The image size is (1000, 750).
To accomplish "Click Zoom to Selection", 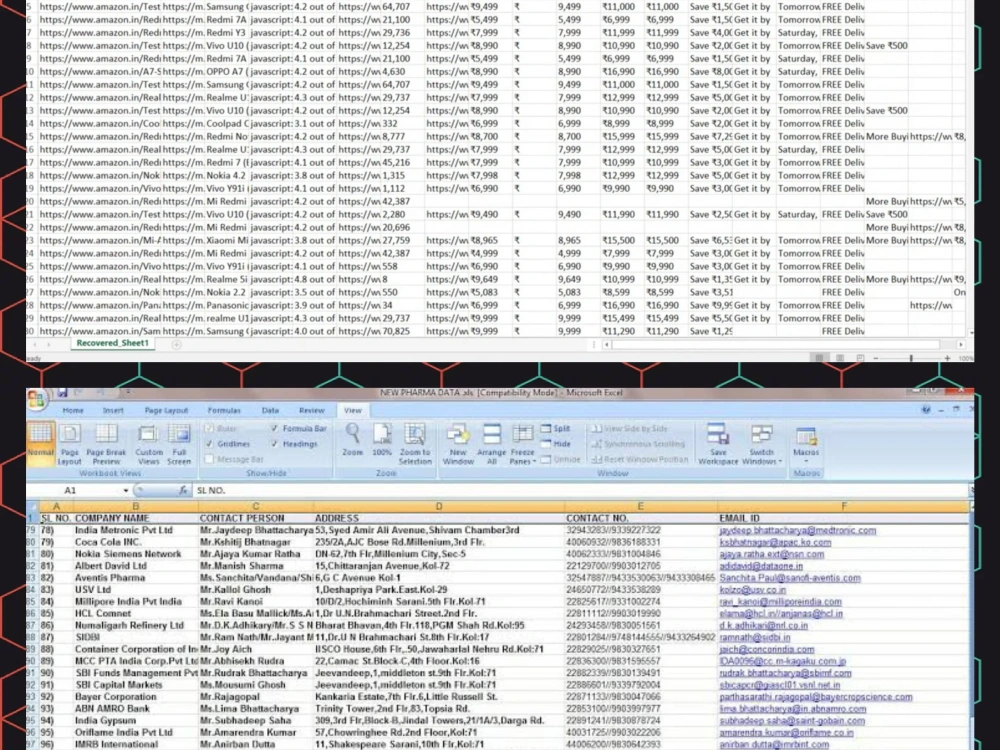I will click(415, 443).
